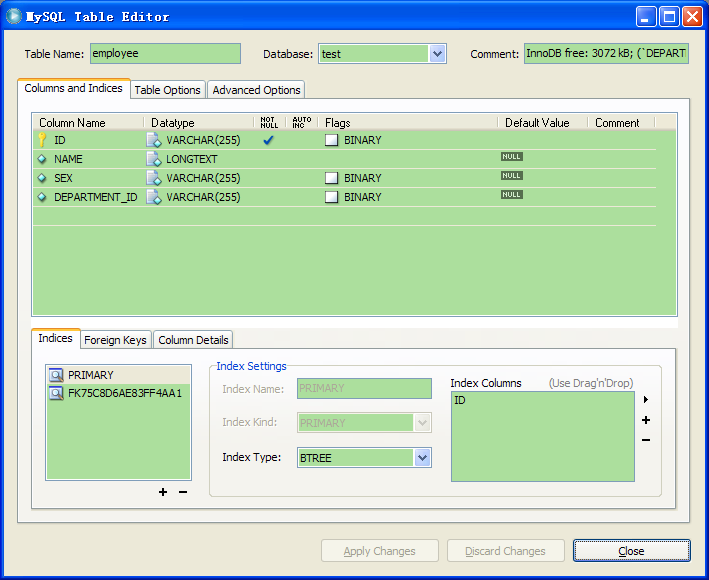
Task: Select the FK75C8D6AE83FF4AA1 index icon
Action: point(57,393)
